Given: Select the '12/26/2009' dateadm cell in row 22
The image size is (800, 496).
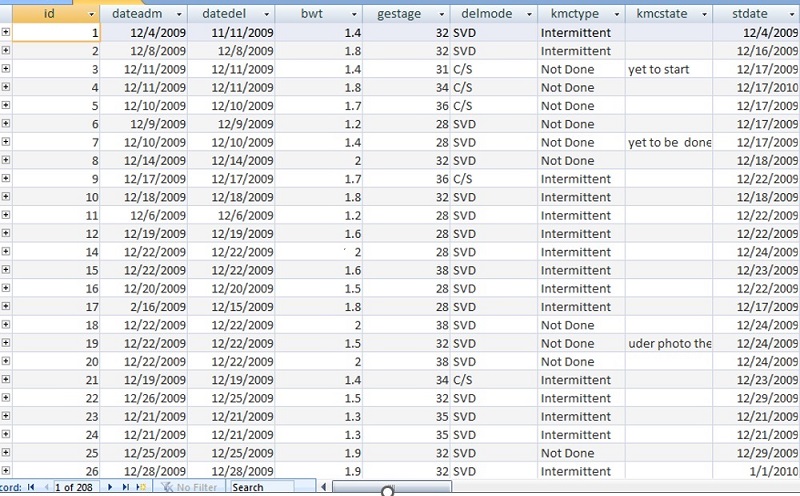Looking at the screenshot, I should point(143,398).
